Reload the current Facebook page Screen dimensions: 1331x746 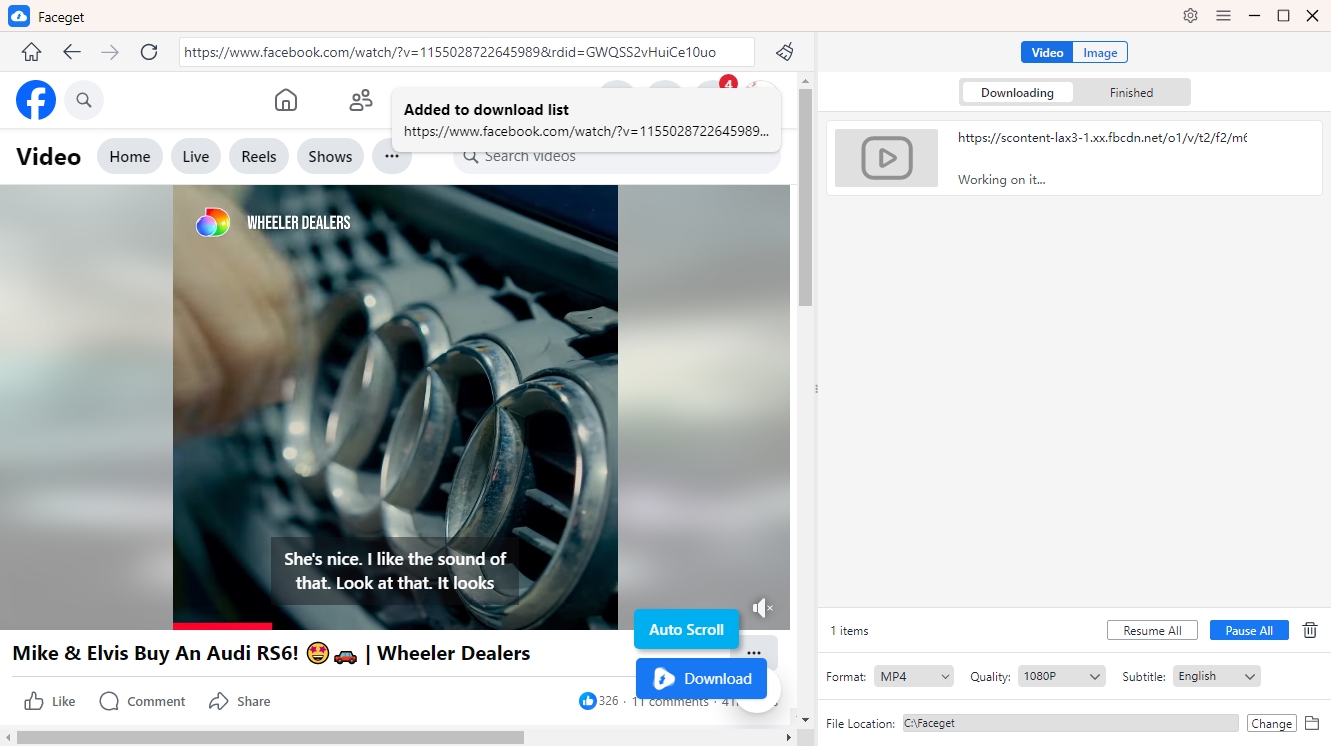(x=149, y=52)
